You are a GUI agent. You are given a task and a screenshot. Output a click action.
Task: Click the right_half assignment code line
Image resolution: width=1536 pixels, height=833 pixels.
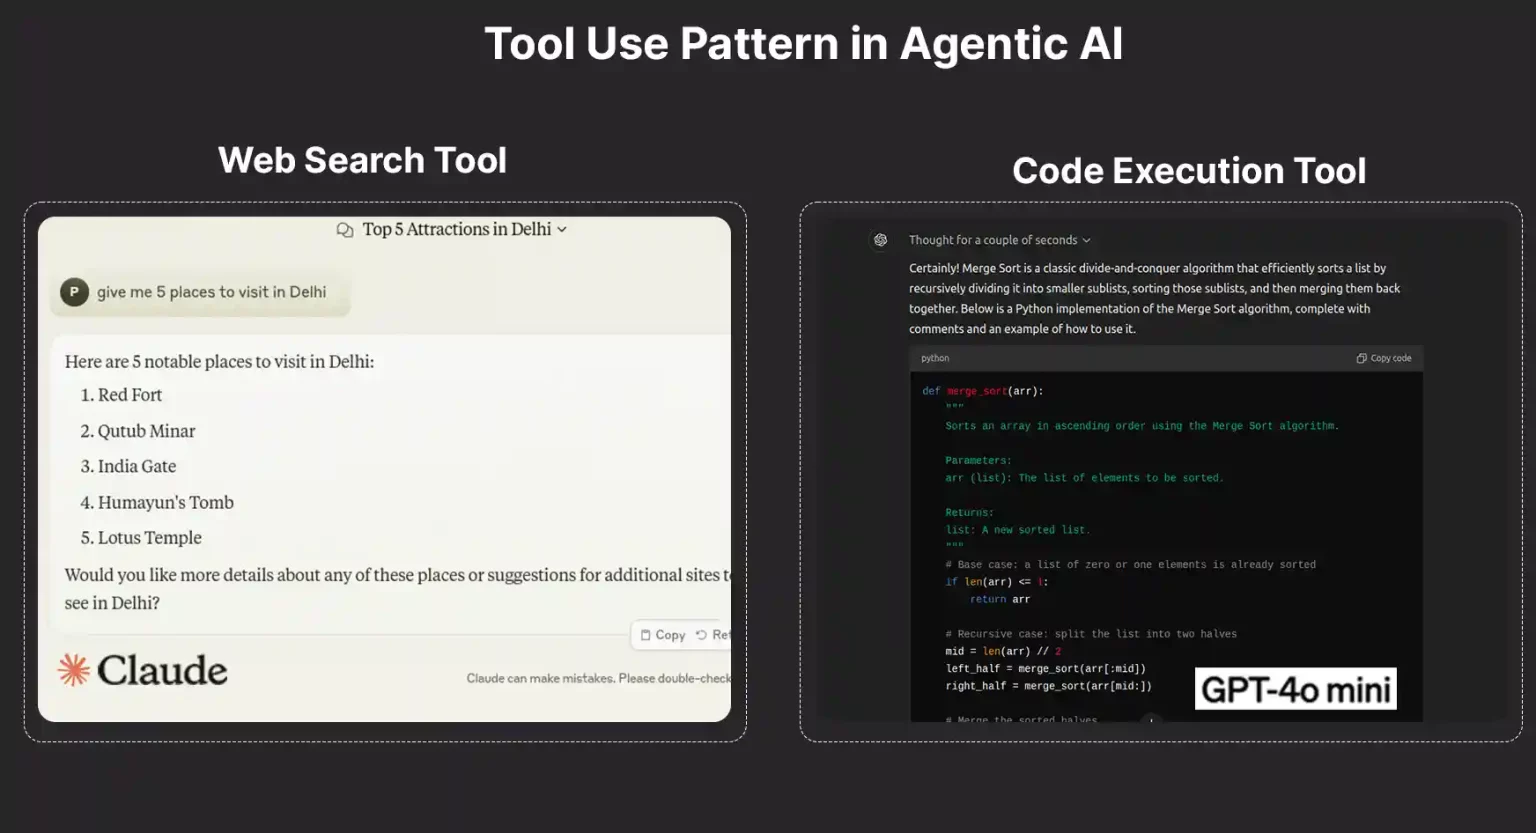(1048, 686)
